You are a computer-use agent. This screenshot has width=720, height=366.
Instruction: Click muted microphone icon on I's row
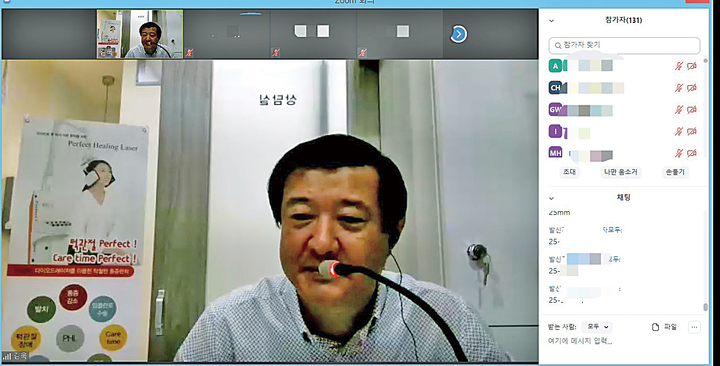[679, 132]
